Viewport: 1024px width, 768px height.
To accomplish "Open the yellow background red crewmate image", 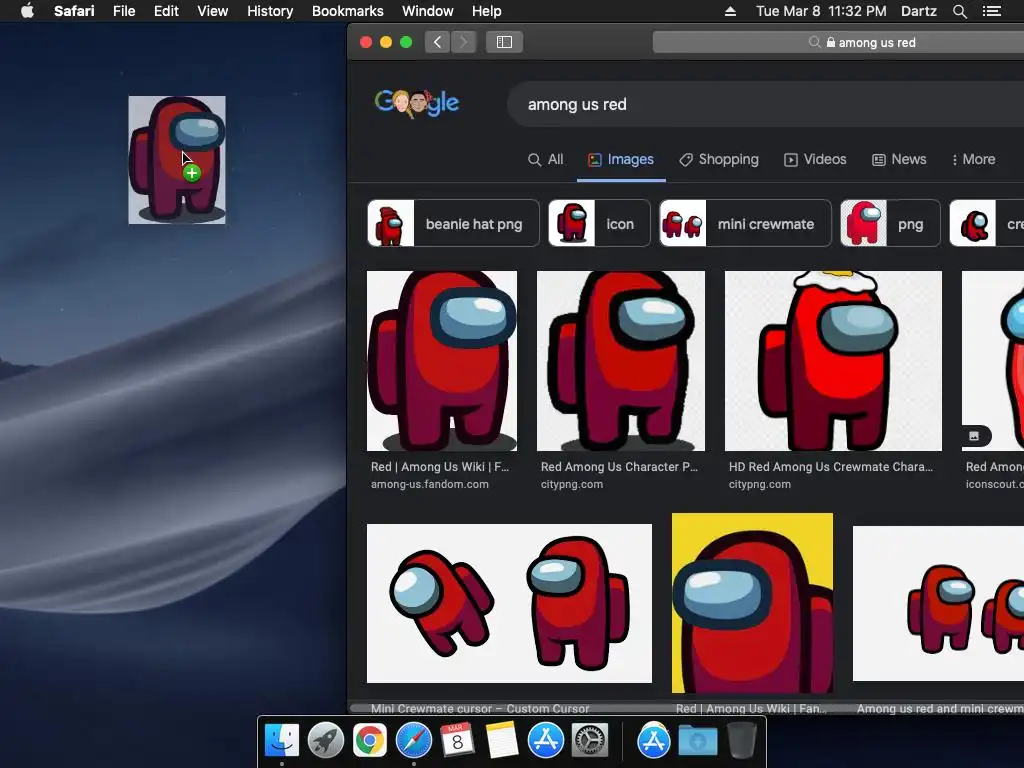I will click(x=752, y=603).
